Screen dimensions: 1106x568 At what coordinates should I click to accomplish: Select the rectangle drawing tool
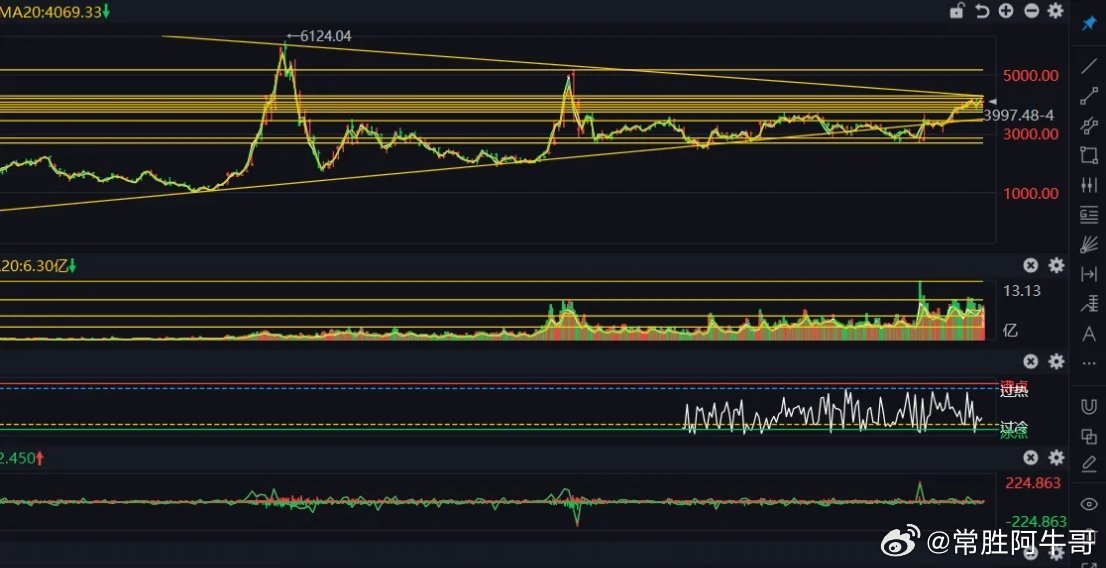pyautogui.click(x=1089, y=156)
